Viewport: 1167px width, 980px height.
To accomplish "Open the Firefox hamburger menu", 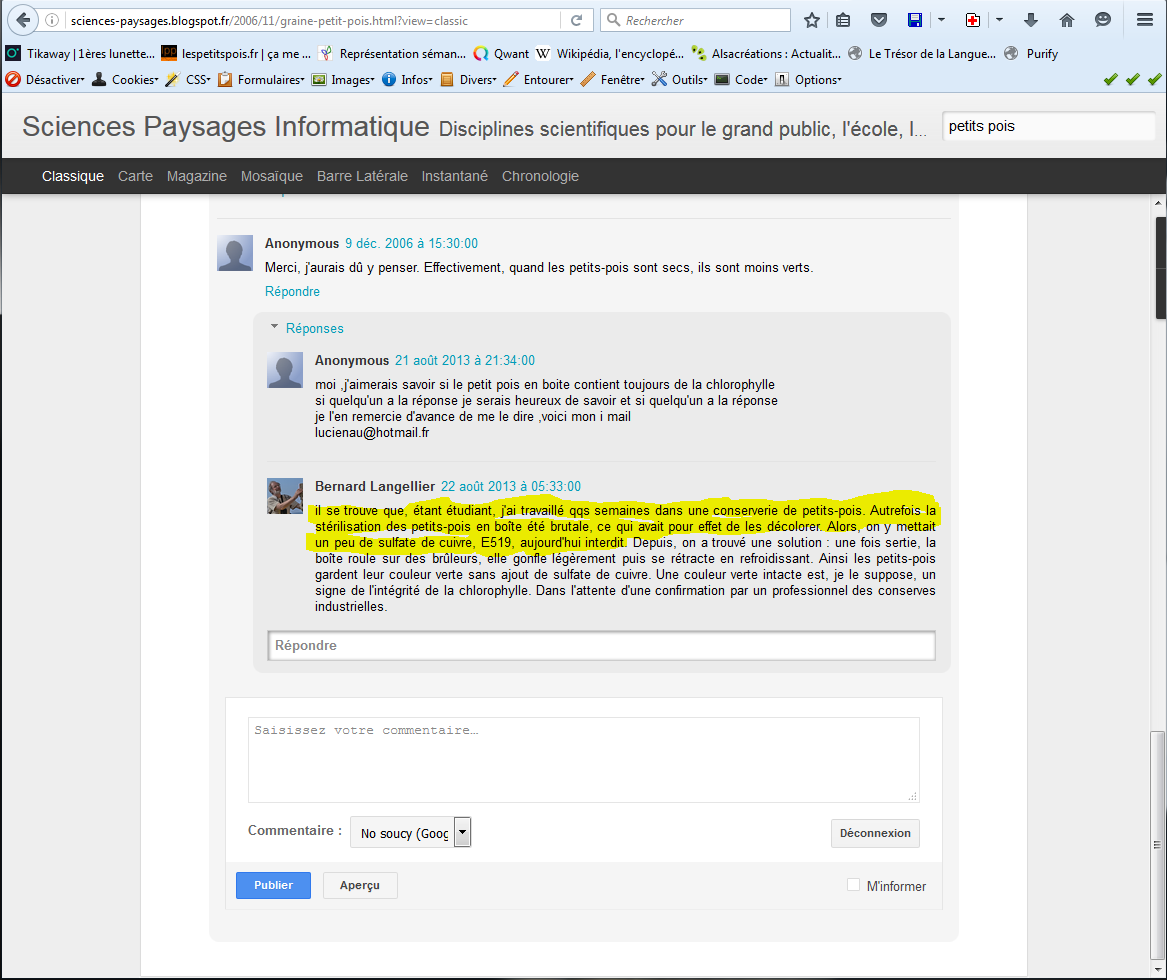I will [1144, 20].
